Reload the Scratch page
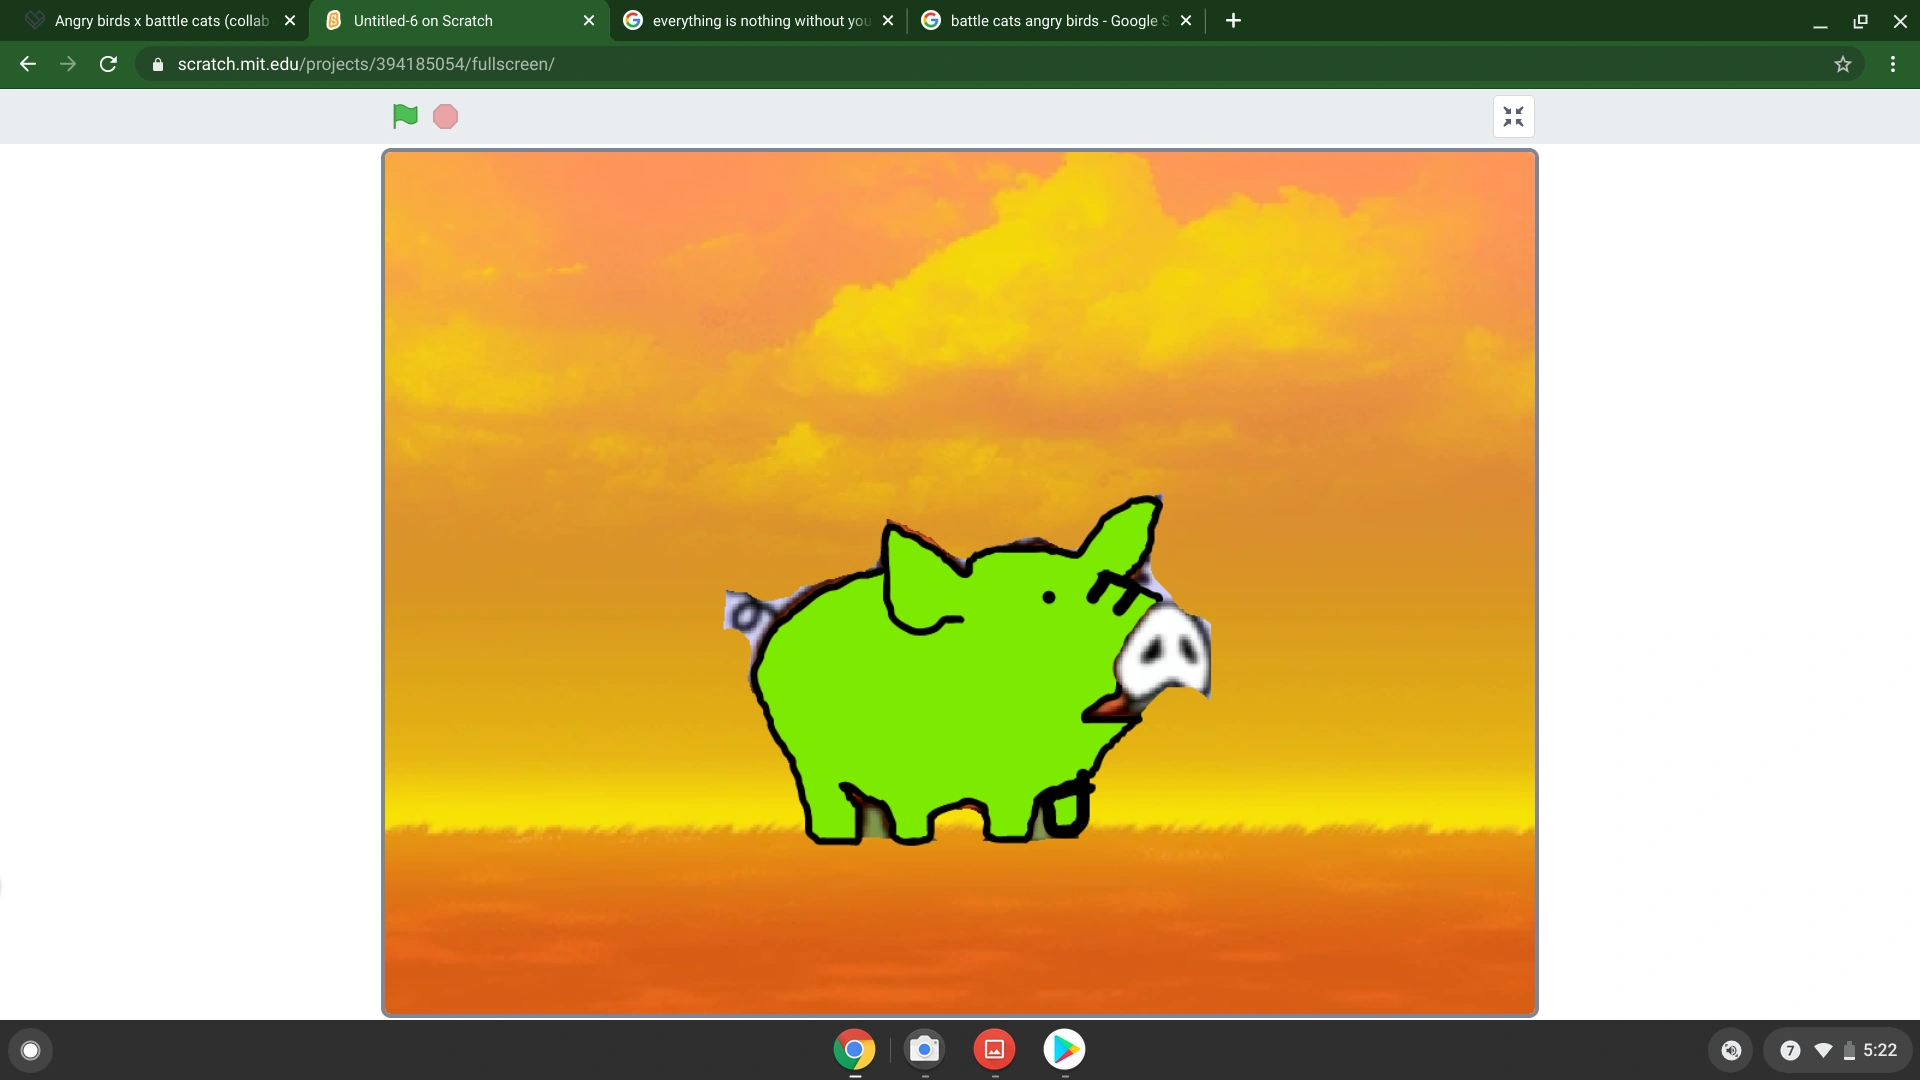The height and width of the screenshot is (1080, 1920). pos(108,64)
